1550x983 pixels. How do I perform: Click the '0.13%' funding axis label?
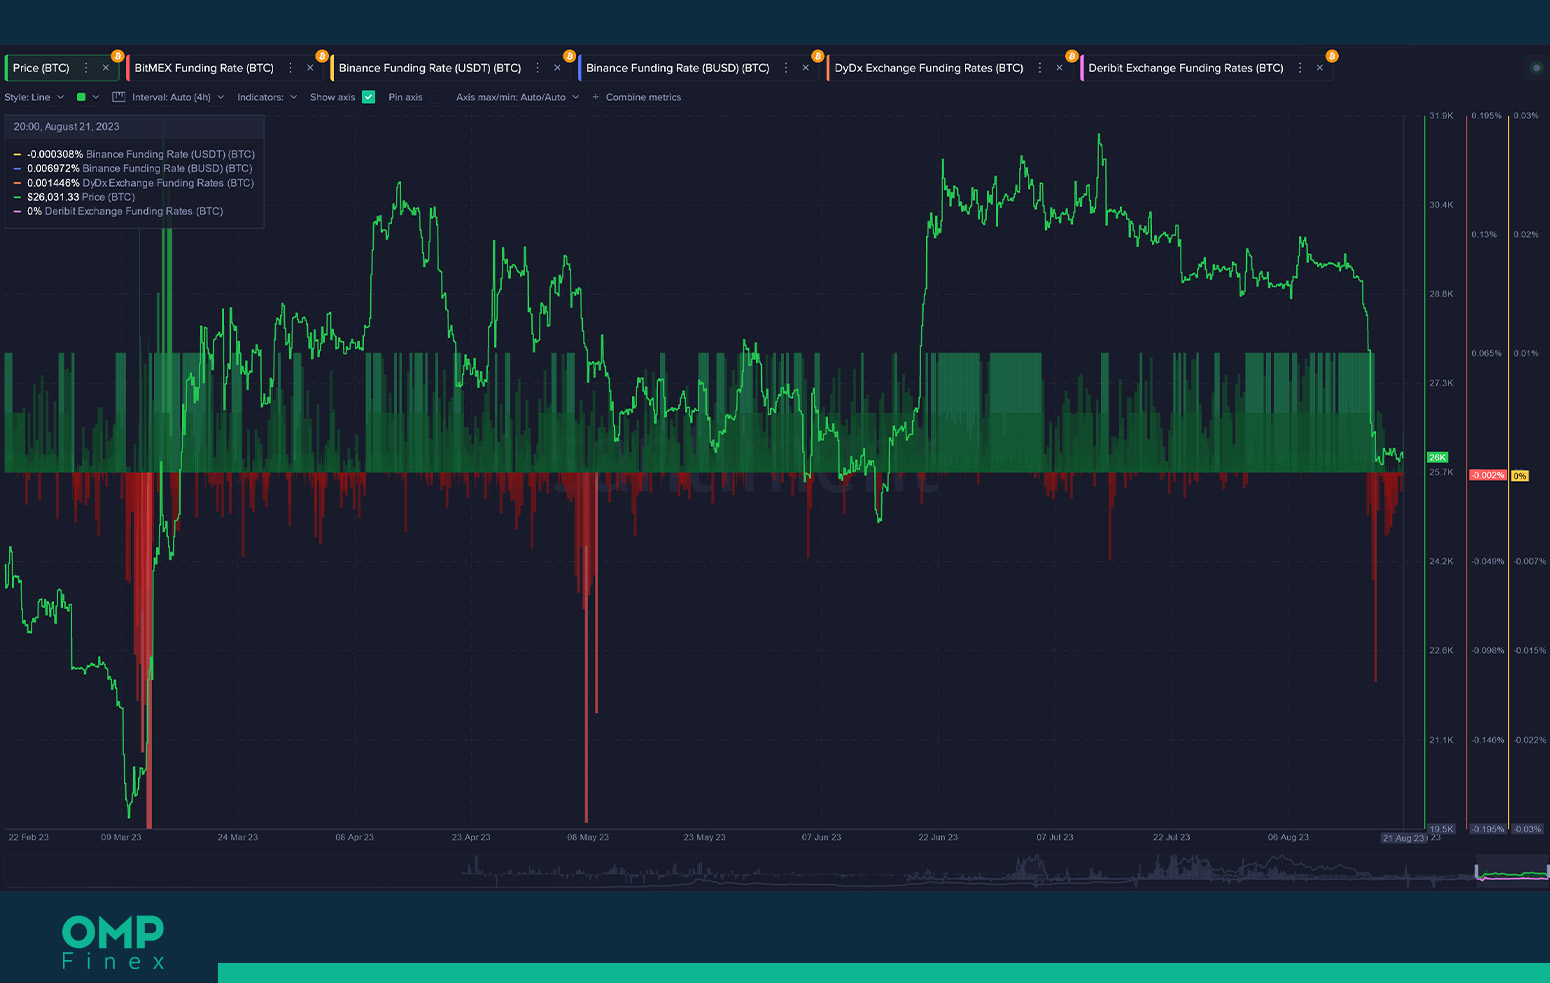click(1484, 235)
